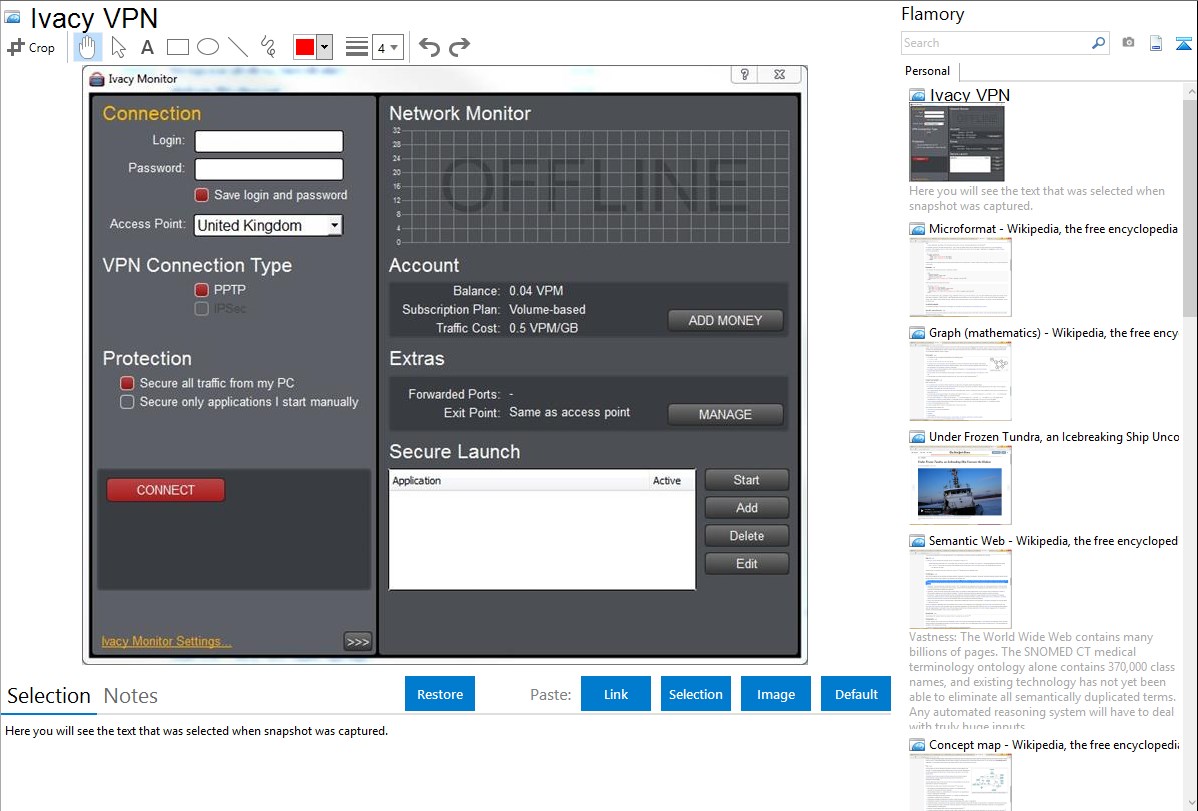Open Ivacy Monitor Settings link
Screen dimensions: 1198x811
pos(166,641)
